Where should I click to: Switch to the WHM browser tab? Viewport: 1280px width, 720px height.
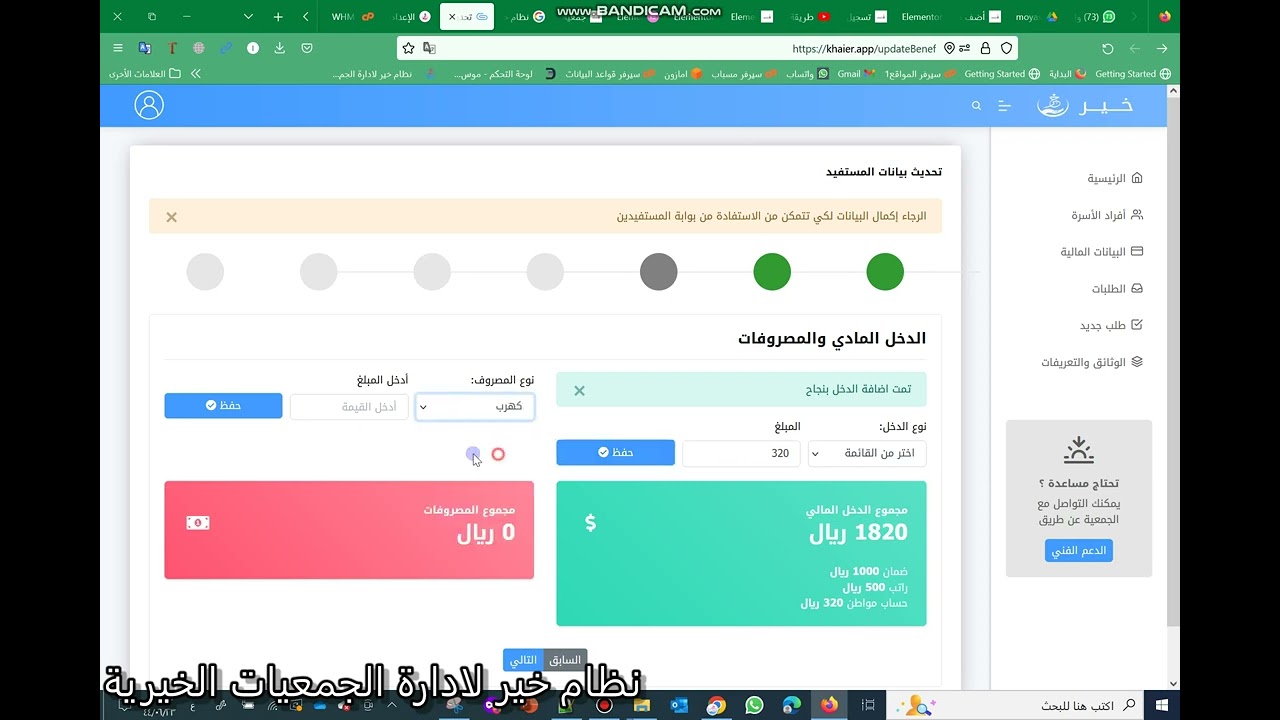coord(352,17)
